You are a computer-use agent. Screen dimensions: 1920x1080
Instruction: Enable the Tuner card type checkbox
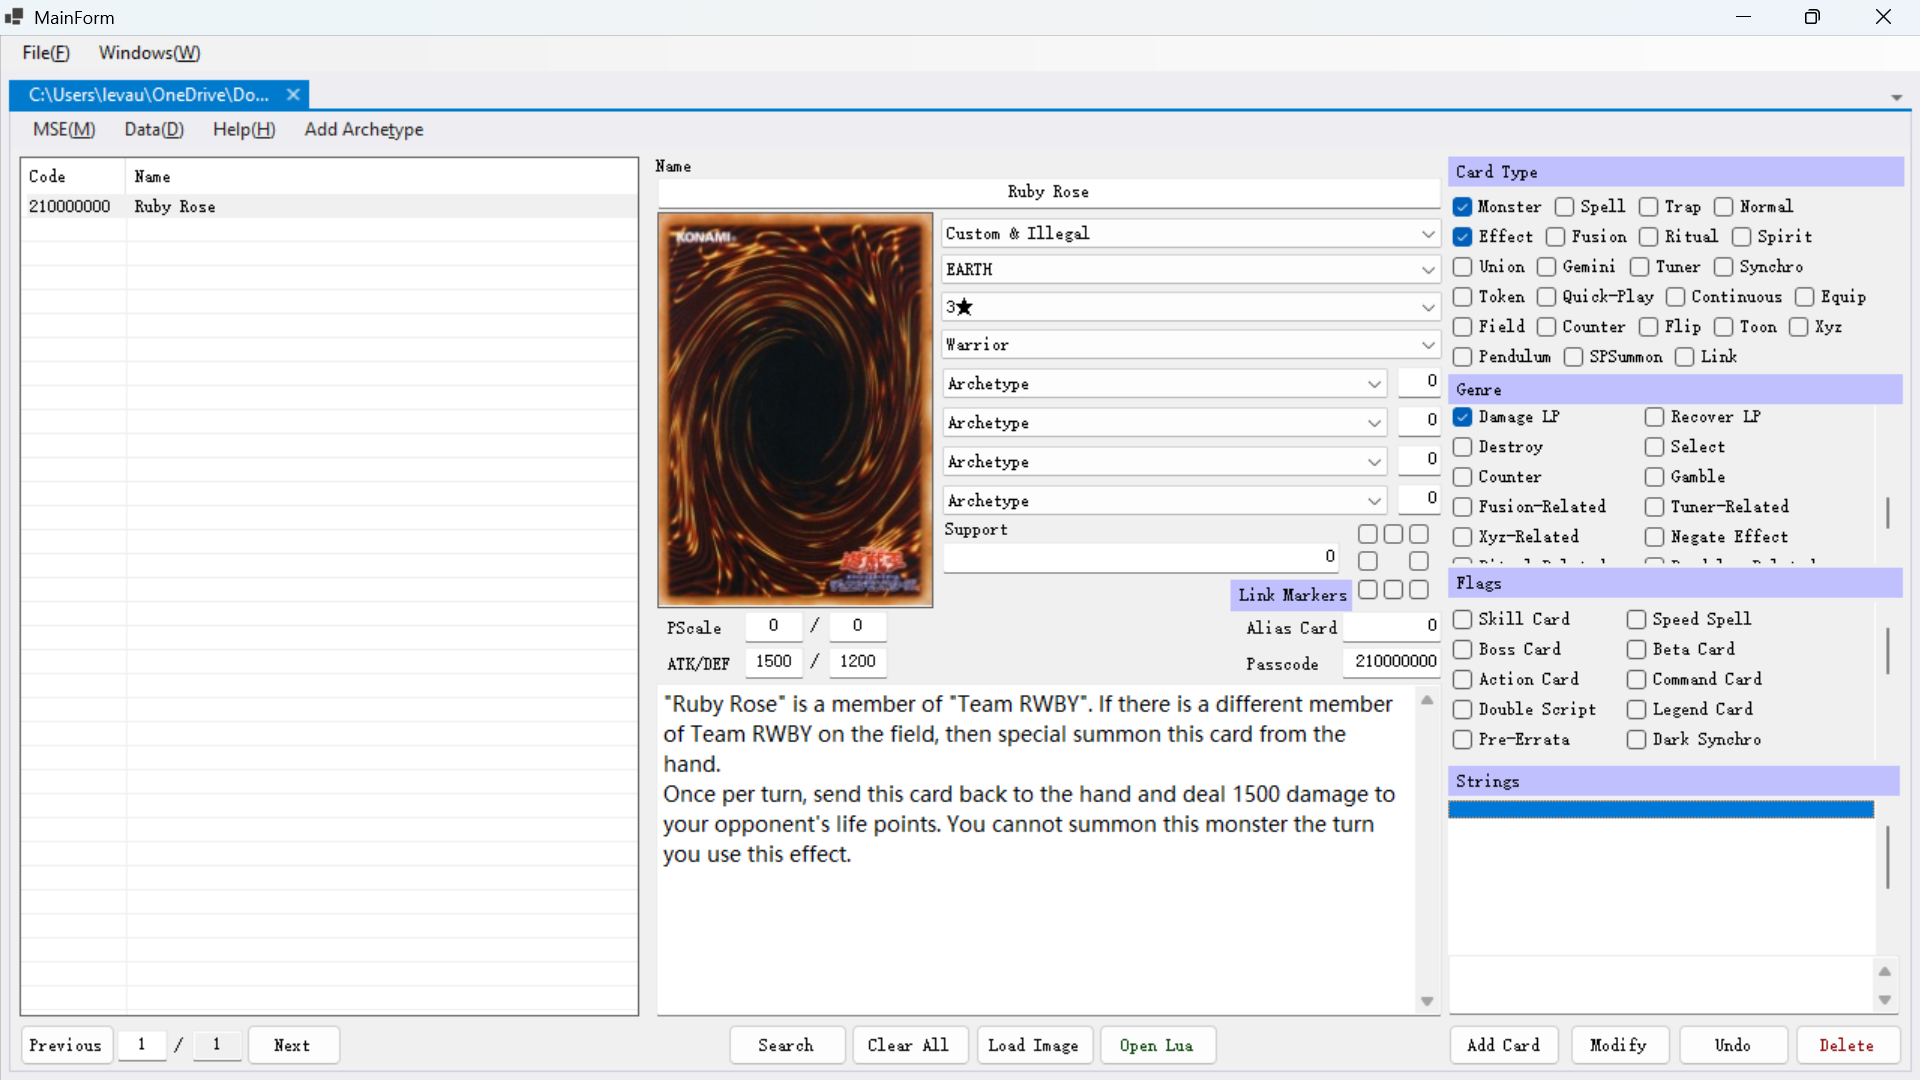point(1639,267)
